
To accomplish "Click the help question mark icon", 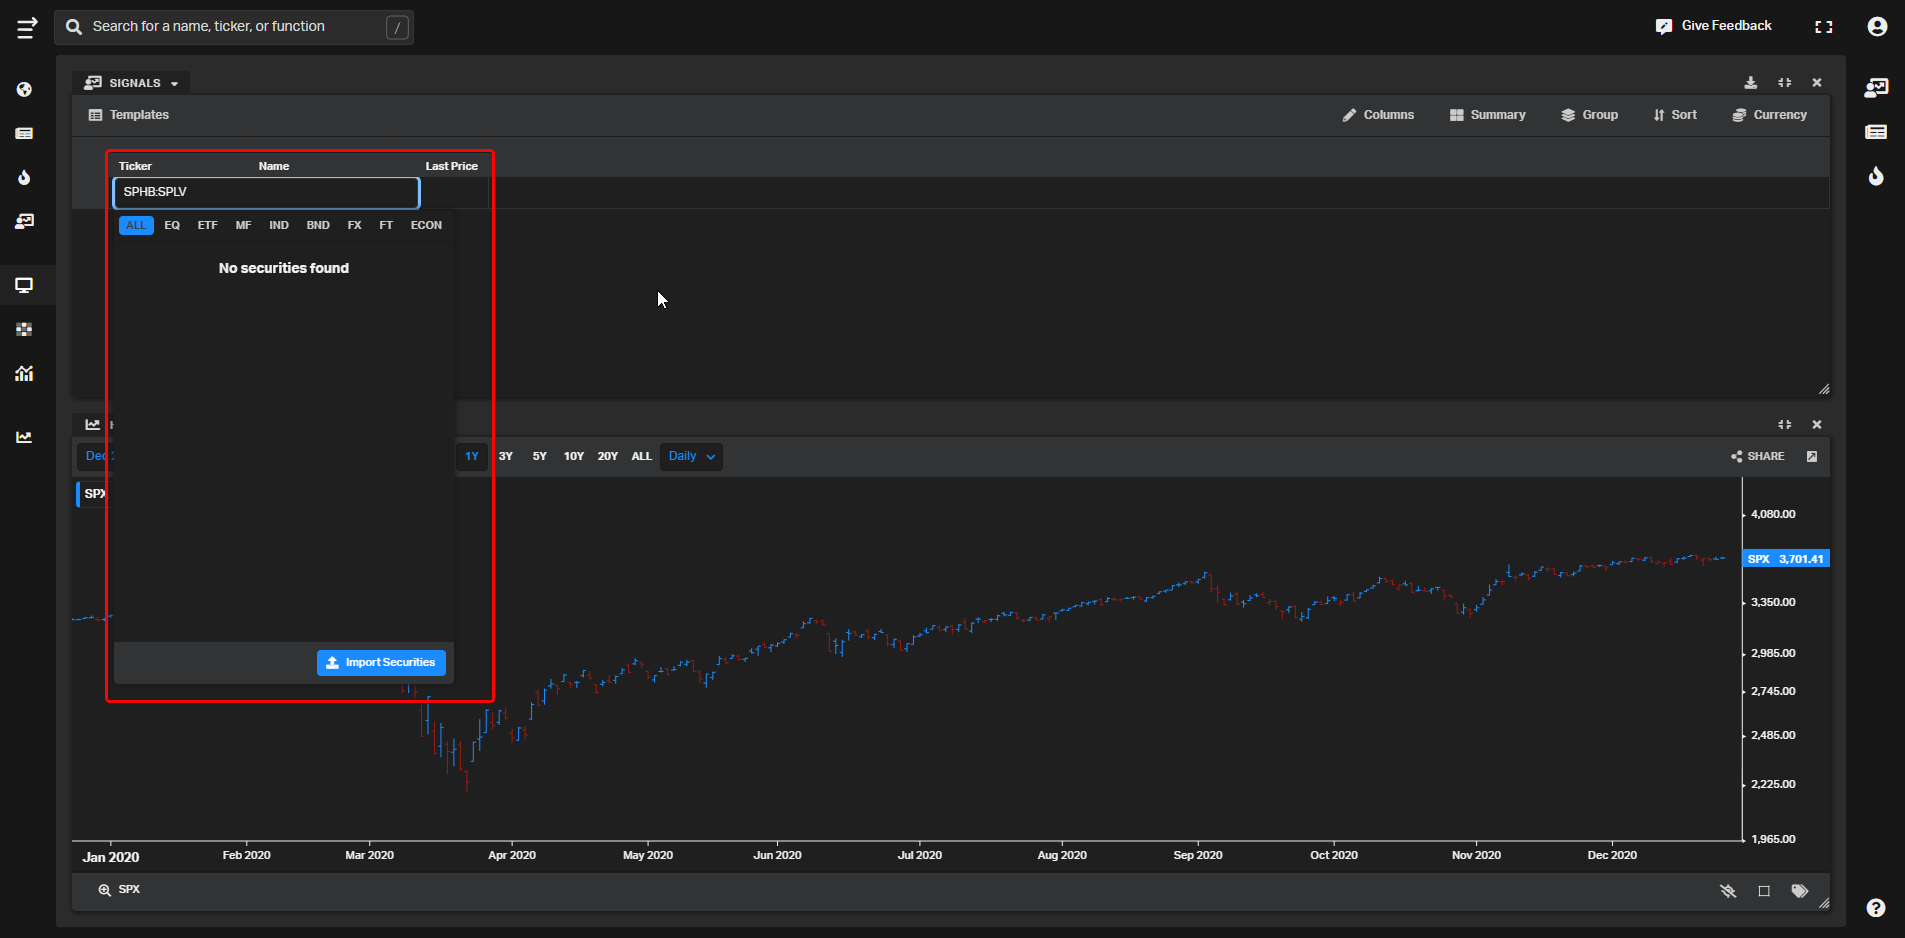I will point(1876,908).
